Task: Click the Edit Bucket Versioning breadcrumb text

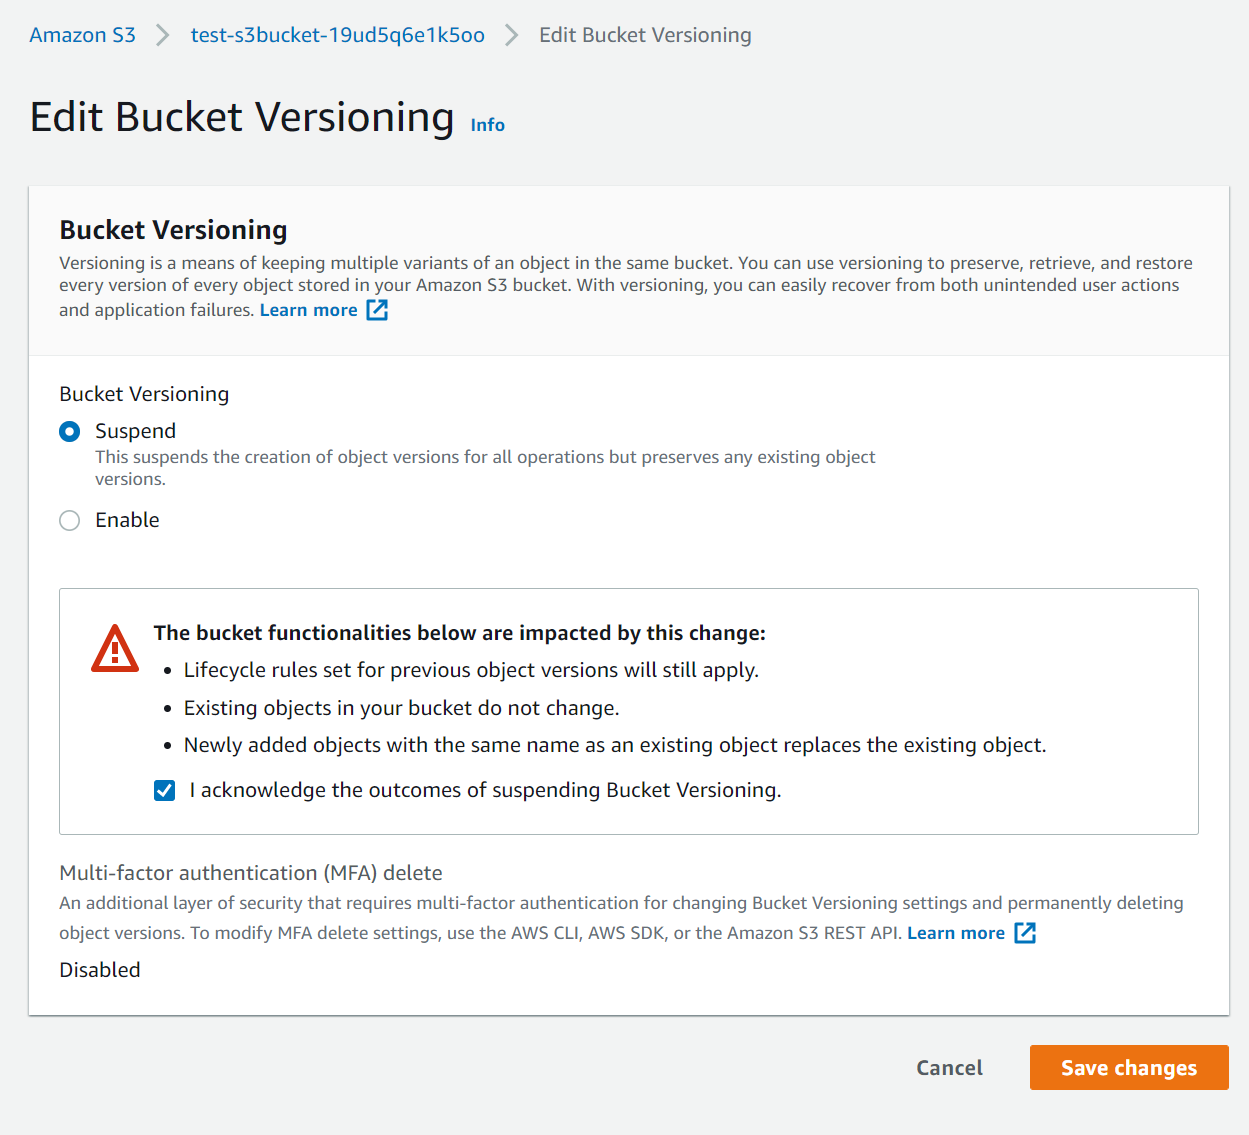Action: [x=645, y=35]
